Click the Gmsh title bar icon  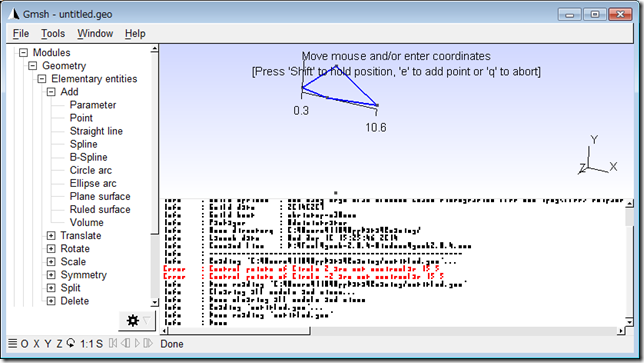tap(14, 14)
